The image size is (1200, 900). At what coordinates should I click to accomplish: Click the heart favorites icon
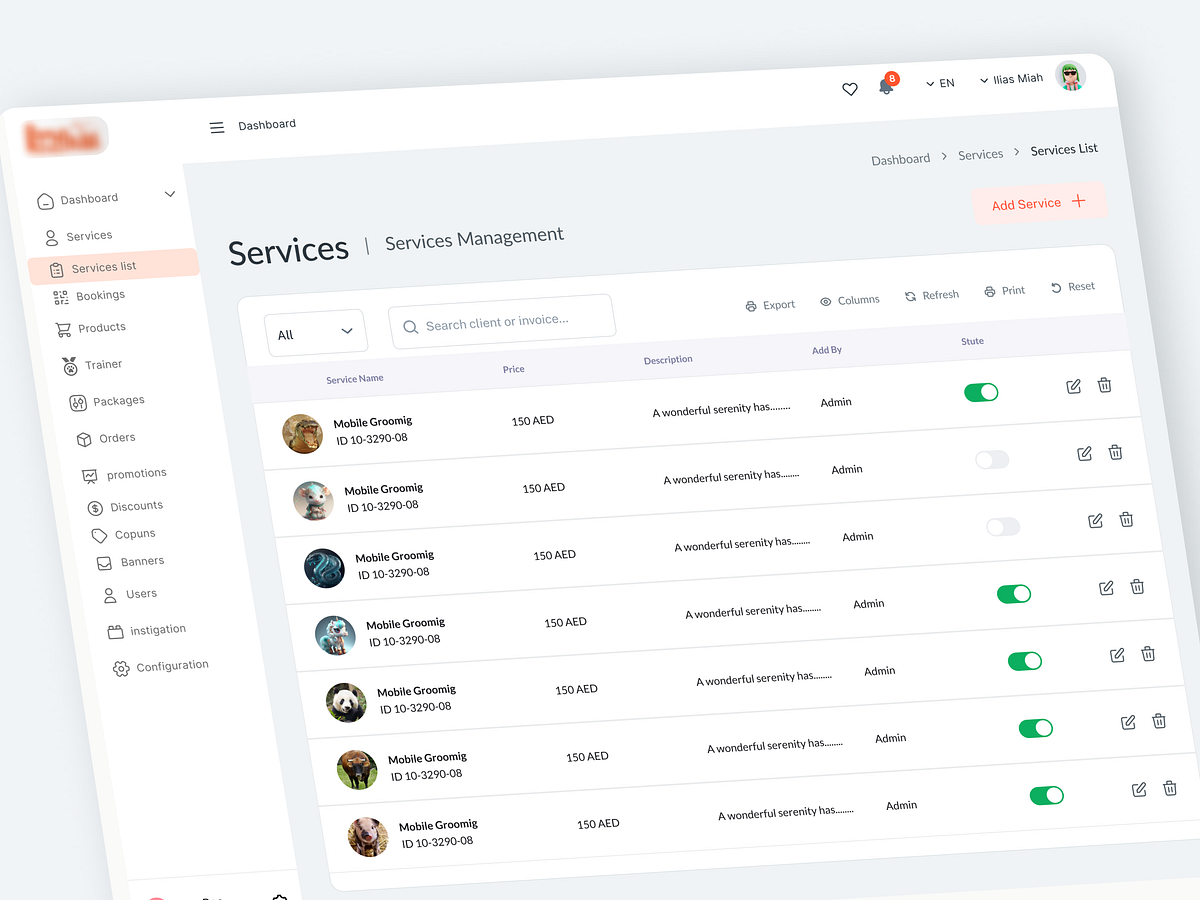pyautogui.click(x=850, y=89)
